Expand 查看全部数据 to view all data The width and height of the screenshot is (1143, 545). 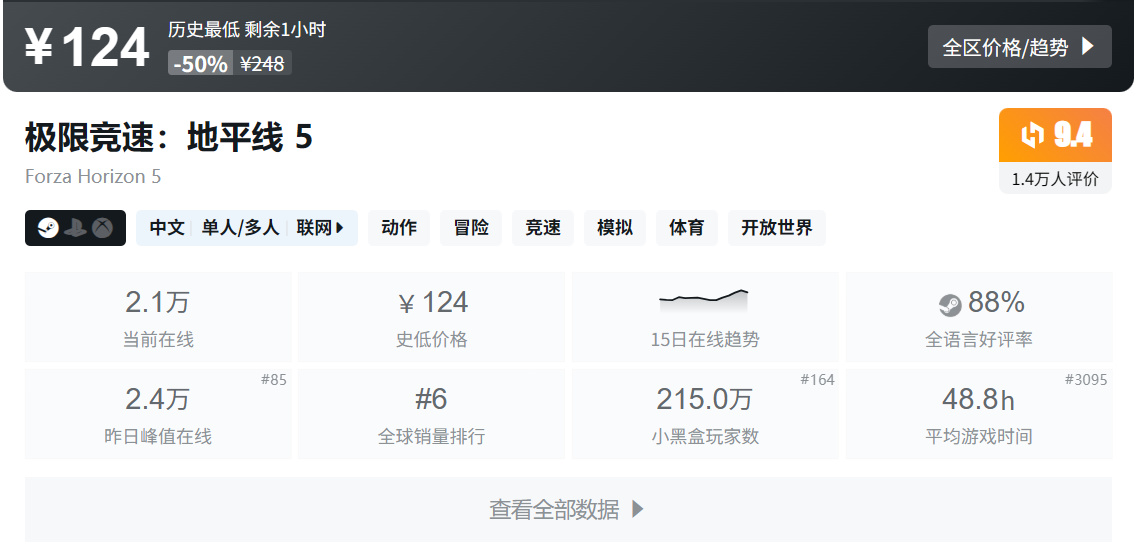click(x=567, y=509)
